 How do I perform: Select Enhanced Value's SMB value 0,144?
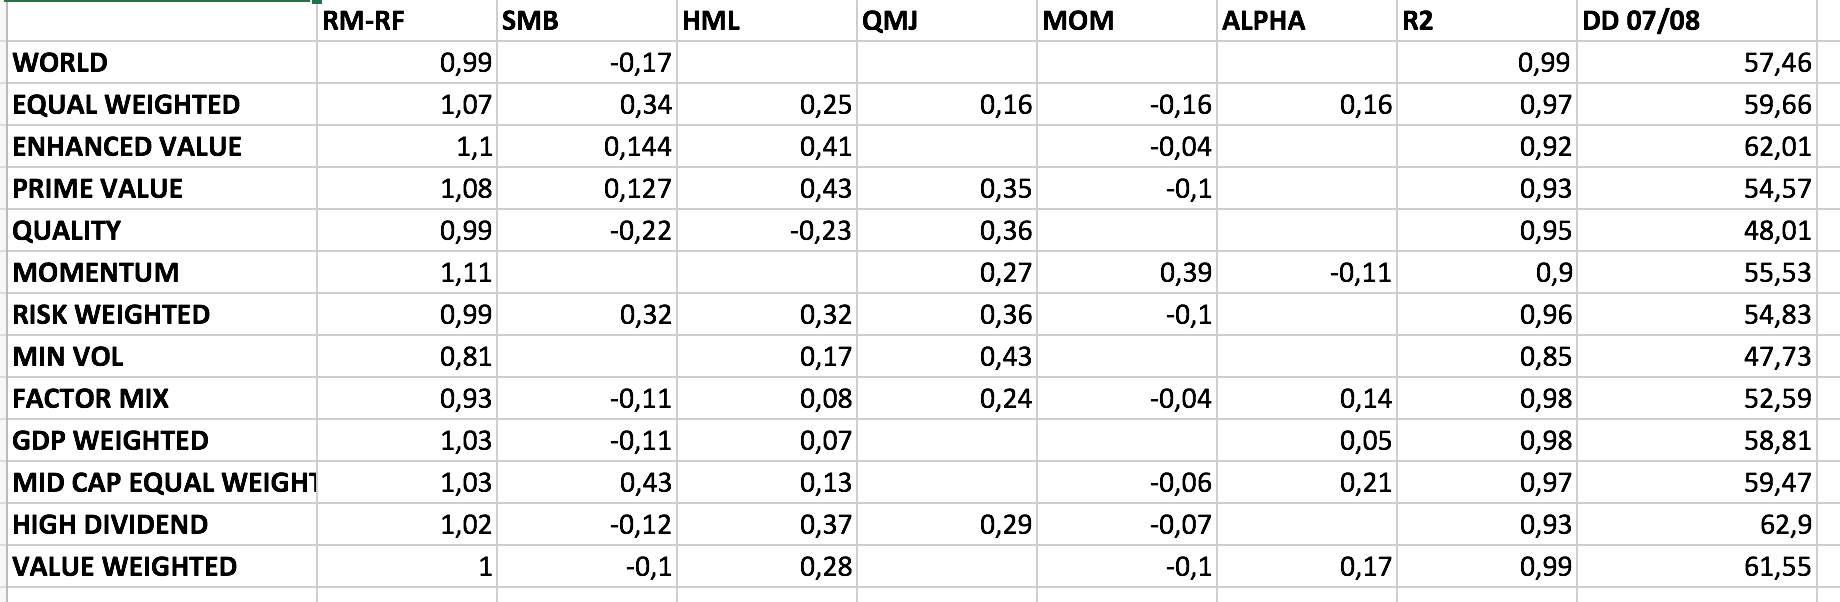click(586, 147)
